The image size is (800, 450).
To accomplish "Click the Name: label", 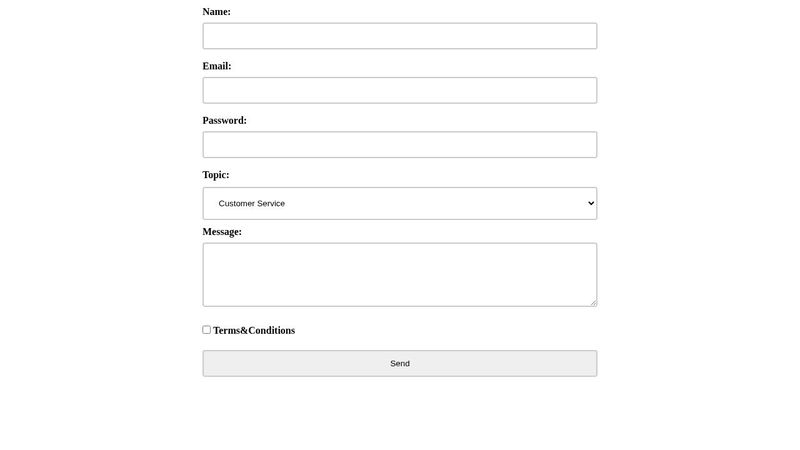I will [217, 12].
